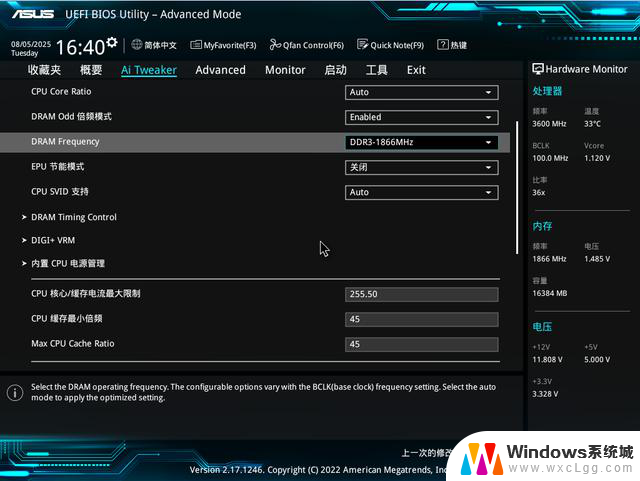Click the Max CPU Cache Ratio field
The image size is (640, 481).
pyautogui.click(x=422, y=344)
